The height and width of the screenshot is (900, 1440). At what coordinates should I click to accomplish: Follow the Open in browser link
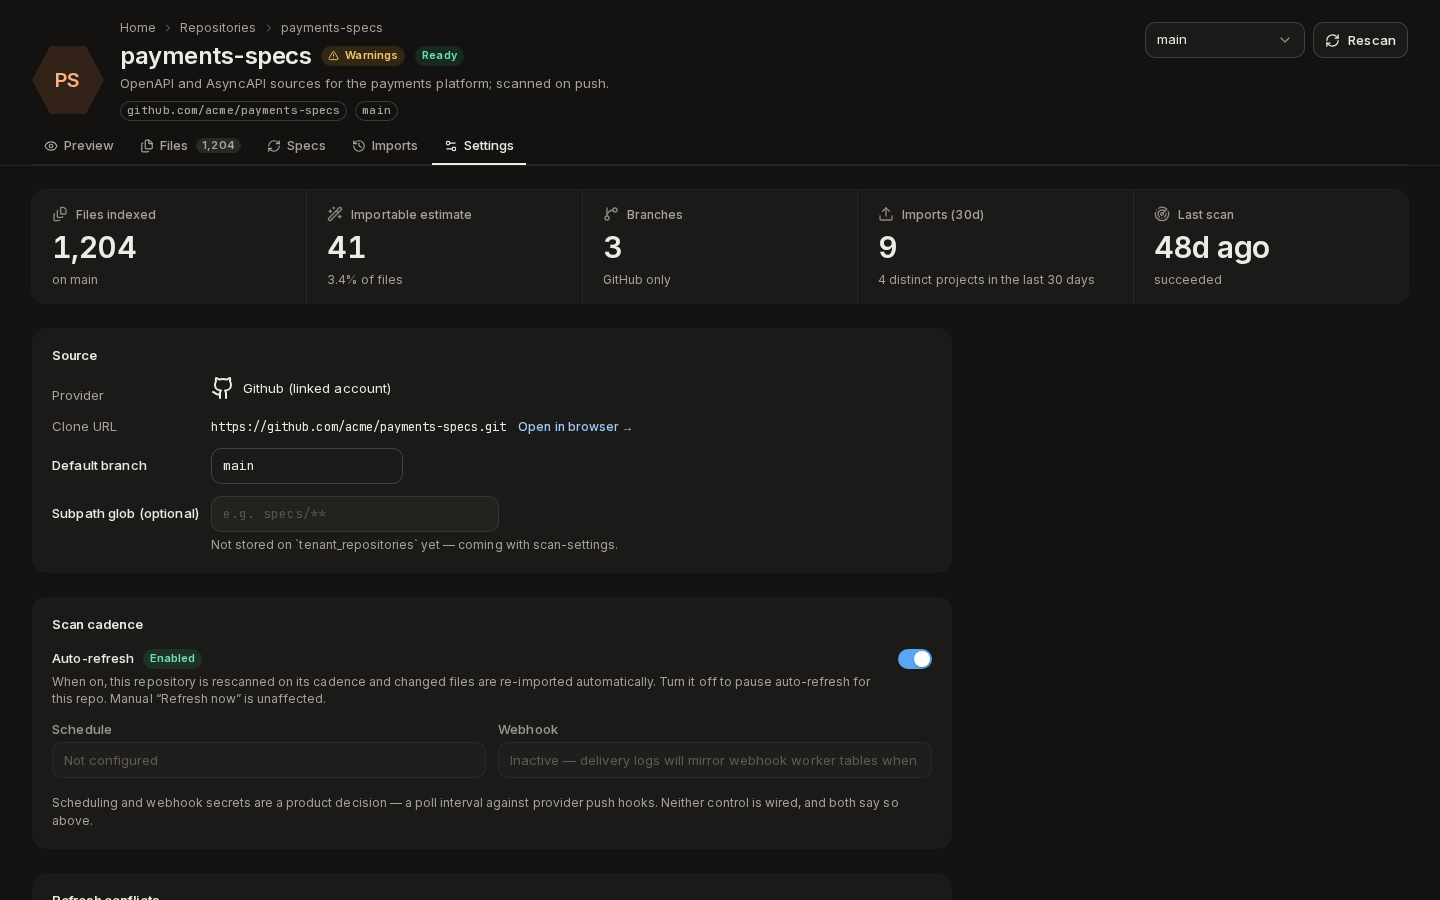575,427
